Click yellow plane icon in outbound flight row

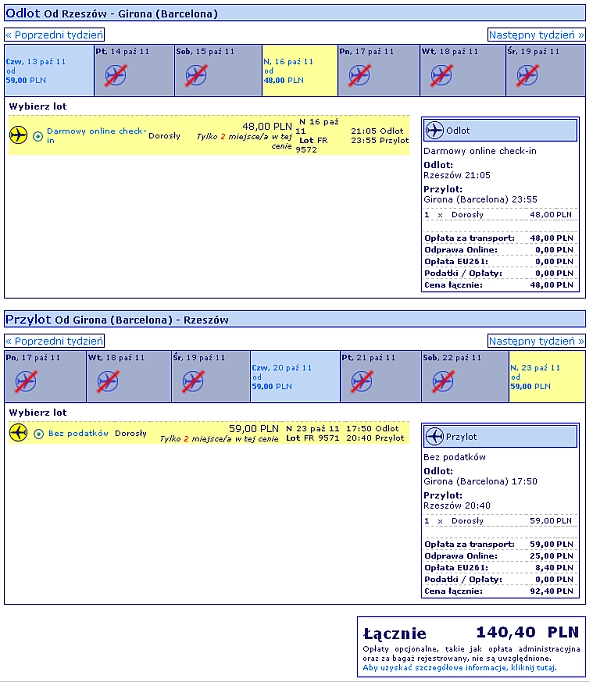[x=18, y=135]
